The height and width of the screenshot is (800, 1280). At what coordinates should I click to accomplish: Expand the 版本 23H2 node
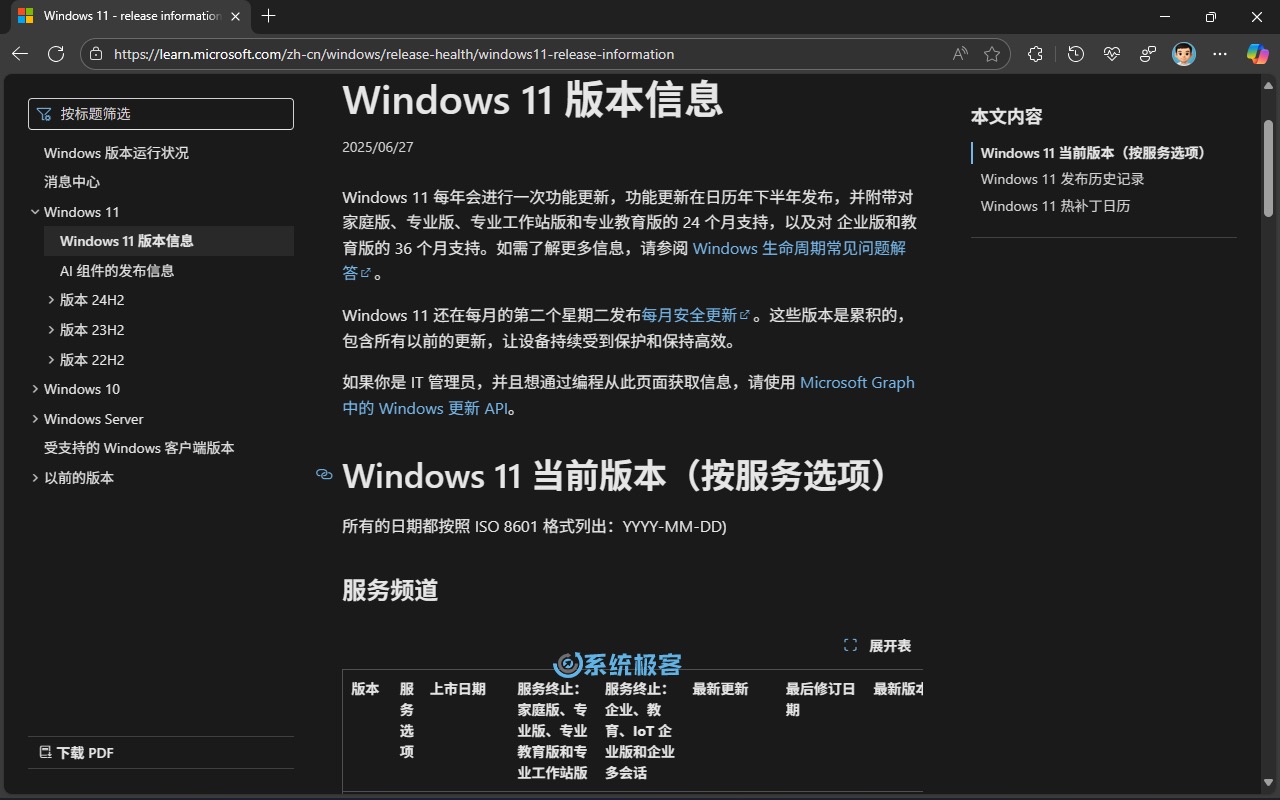pyautogui.click(x=51, y=330)
